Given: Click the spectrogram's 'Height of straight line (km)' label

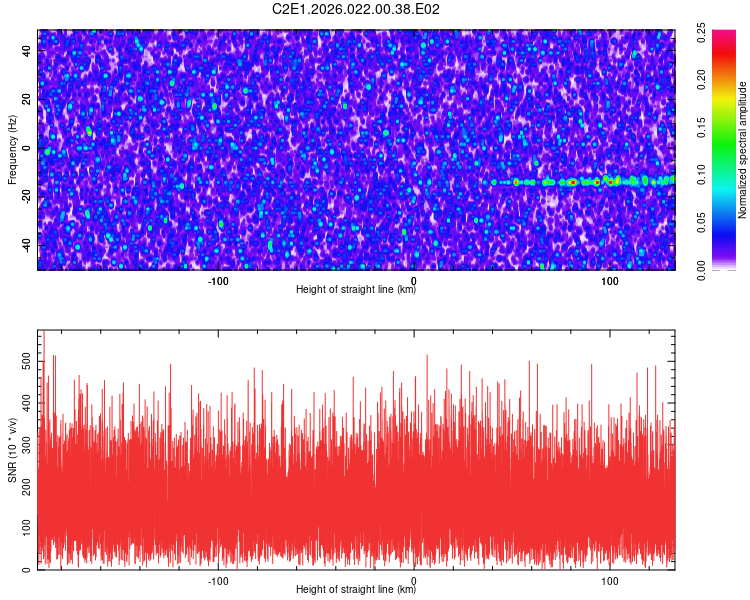Looking at the screenshot, I should tap(356, 289).
